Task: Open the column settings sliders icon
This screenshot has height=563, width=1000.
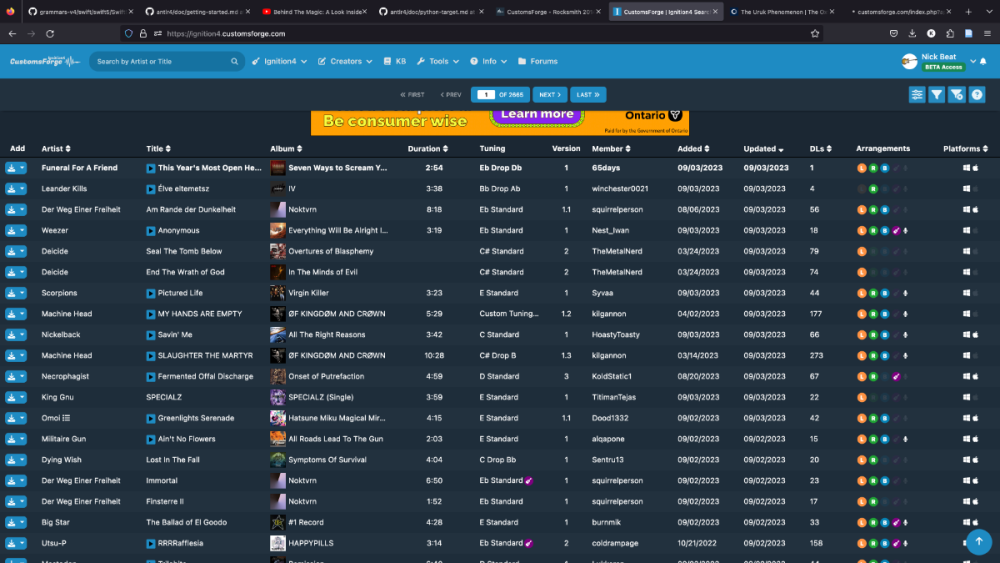Action: 916,94
